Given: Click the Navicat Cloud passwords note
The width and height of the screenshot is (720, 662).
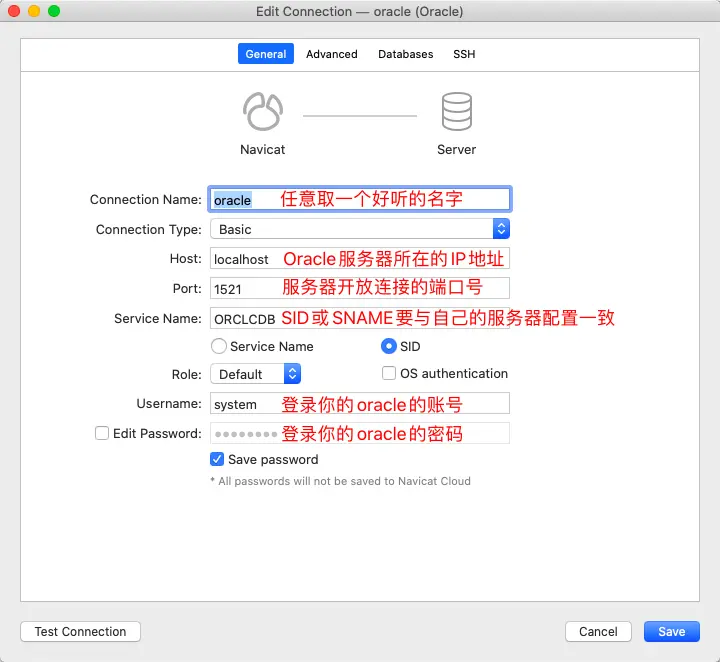Looking at the screenshot, I should (x=340, y=481).
